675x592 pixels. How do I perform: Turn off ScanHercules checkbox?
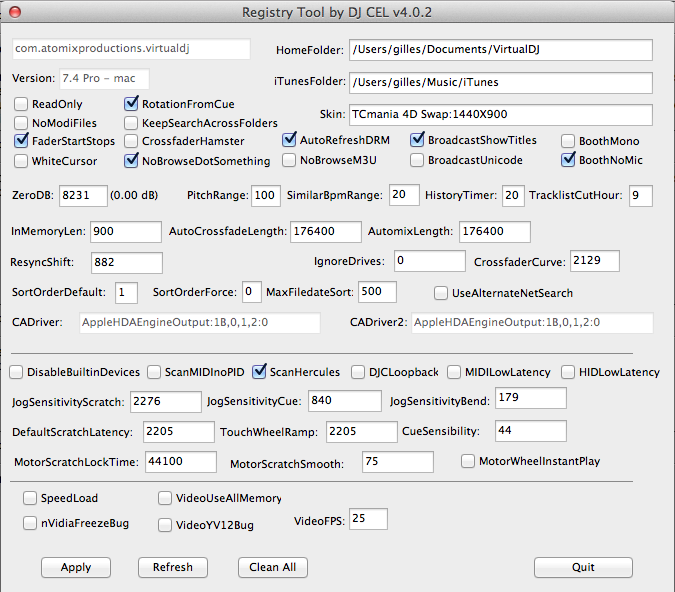pos(259,372)
